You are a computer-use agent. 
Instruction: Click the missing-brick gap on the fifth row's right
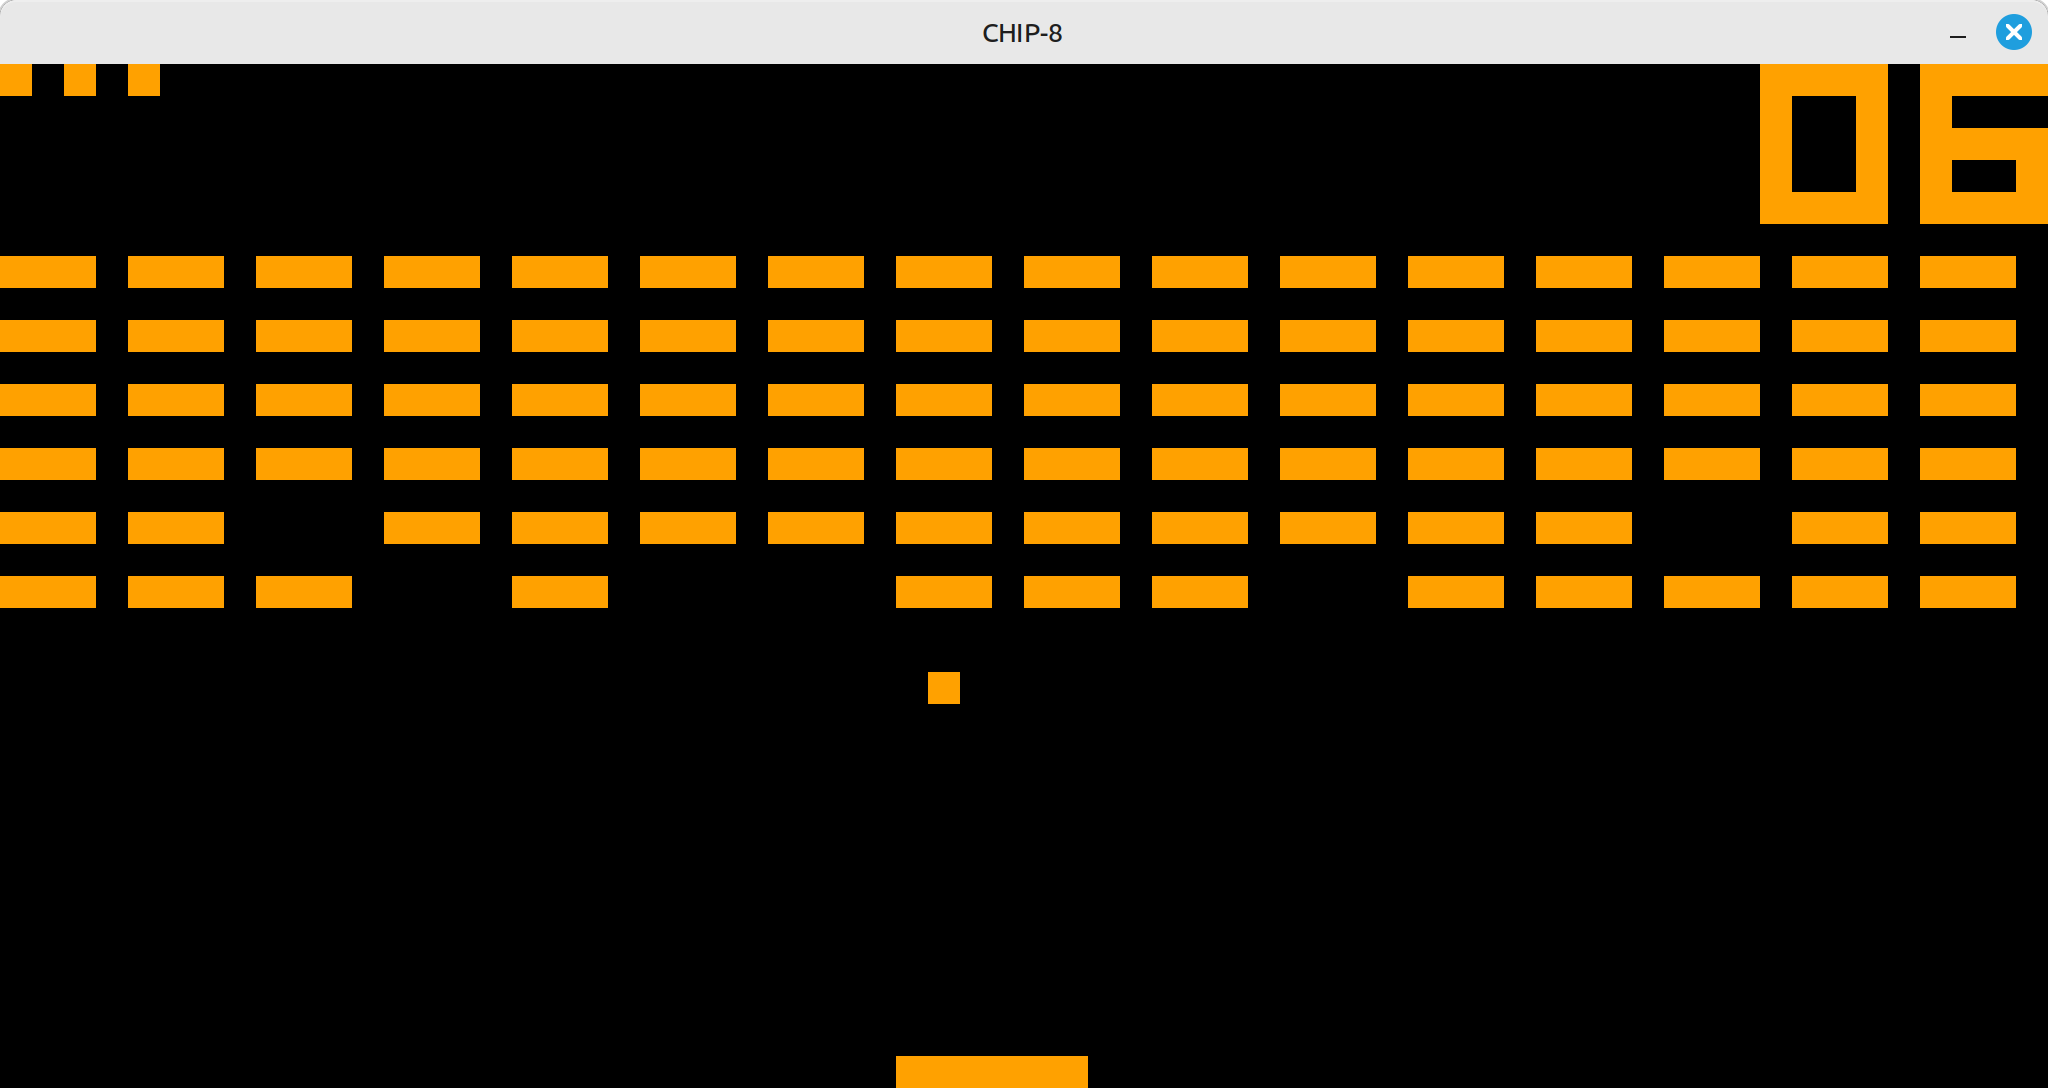pos(1711,528)
